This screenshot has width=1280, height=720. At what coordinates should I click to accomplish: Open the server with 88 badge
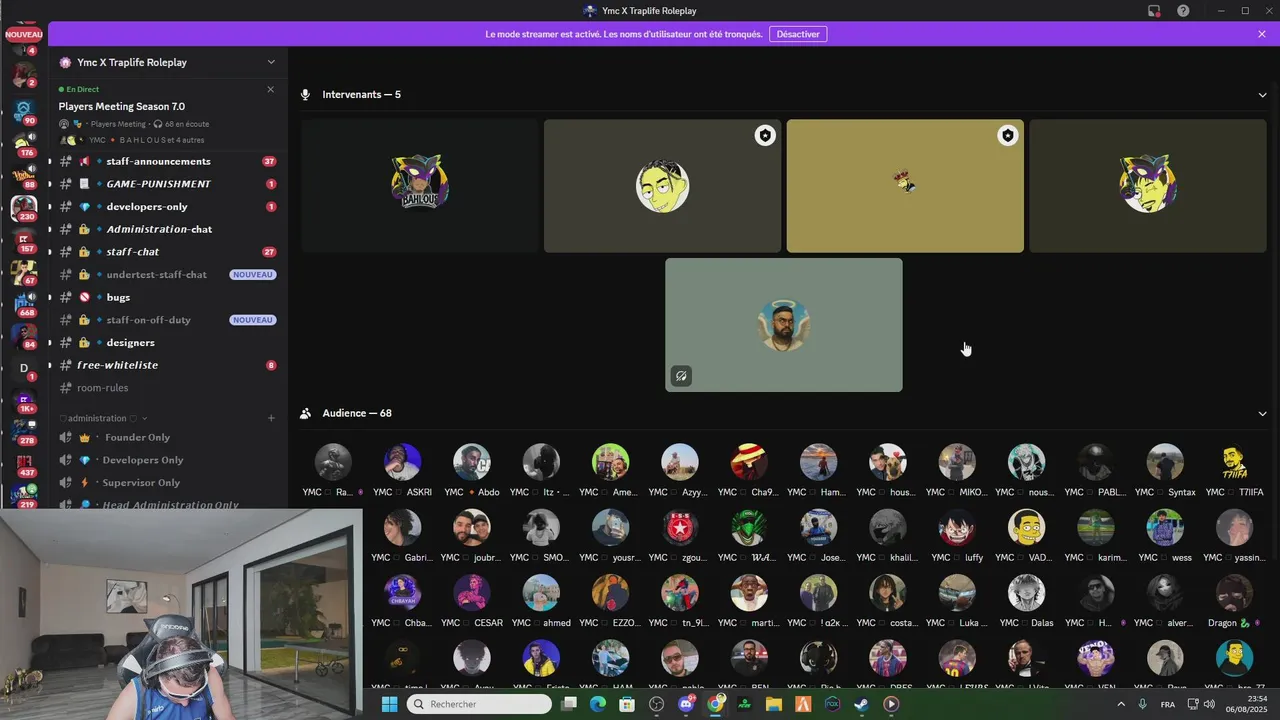pyautogui.click(x=24, y=175)
